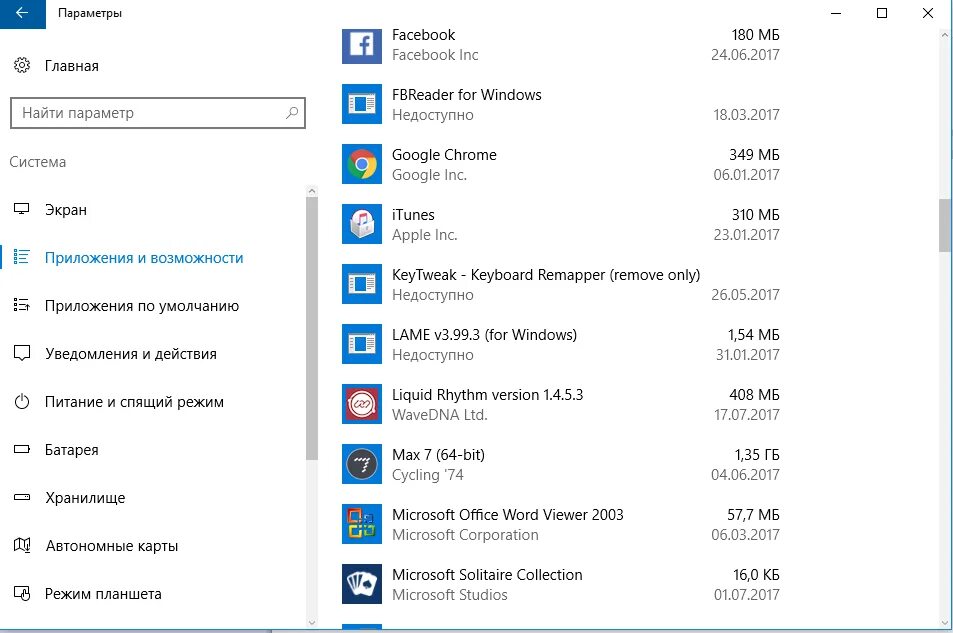Click the Liquid Rhythm app icon
The width and height of the screenshot is (953, 633).
coord(362,404)
